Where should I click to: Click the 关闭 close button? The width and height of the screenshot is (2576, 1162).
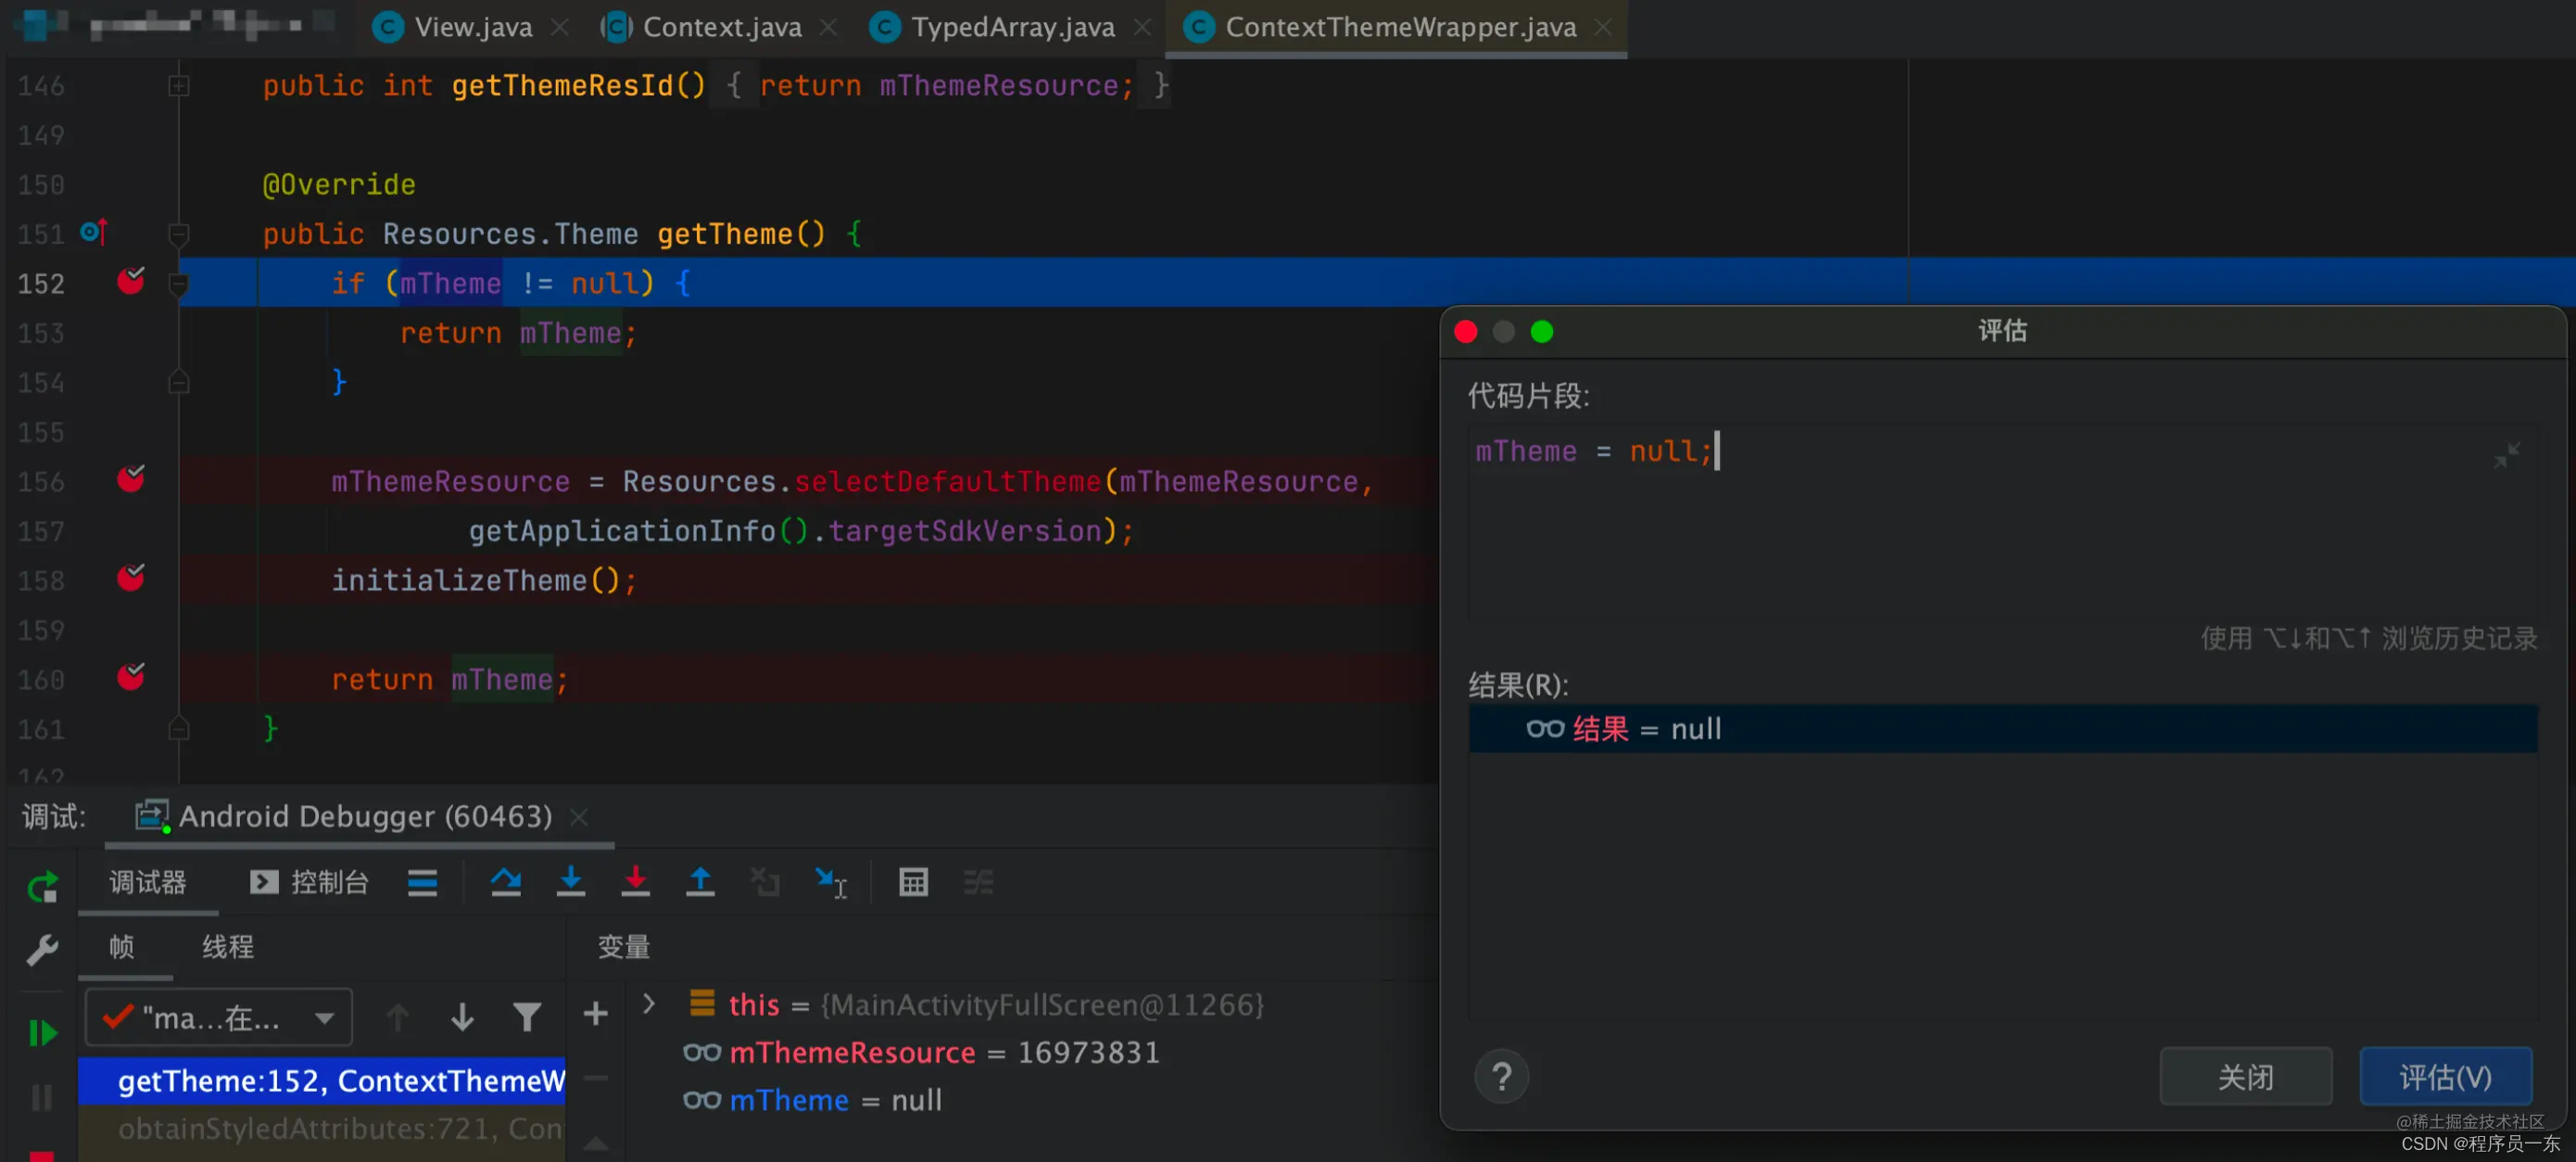click(2245, 1077)
